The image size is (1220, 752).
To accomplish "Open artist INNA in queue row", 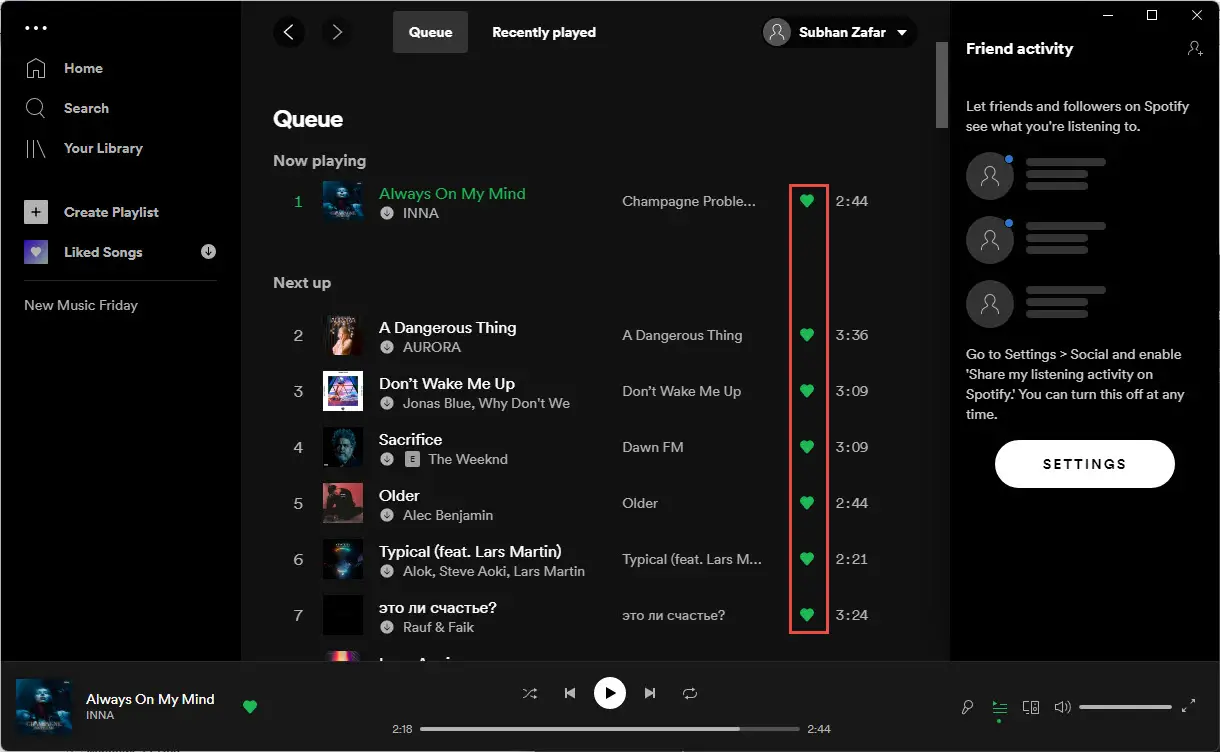I will pyautogui.click(x=420, y=213).
